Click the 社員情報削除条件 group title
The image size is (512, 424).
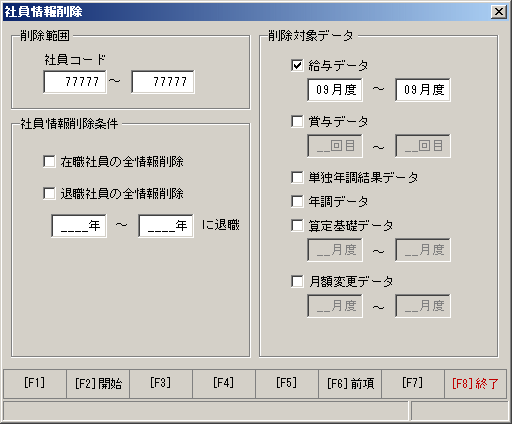[x=69, y=124]
